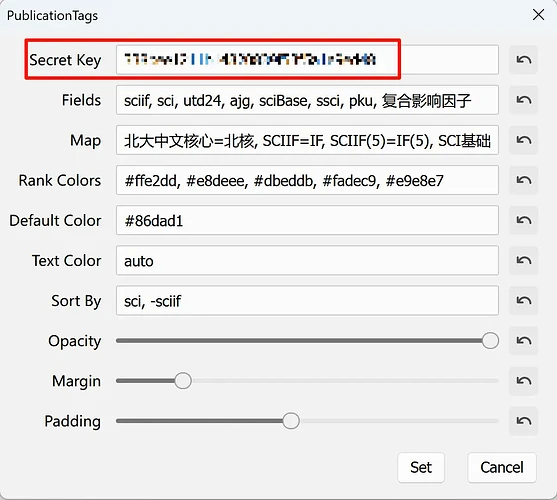557x500 pixels.
Task: Edit the Default Color #86dad1 field
Action: tap(307, 221)
